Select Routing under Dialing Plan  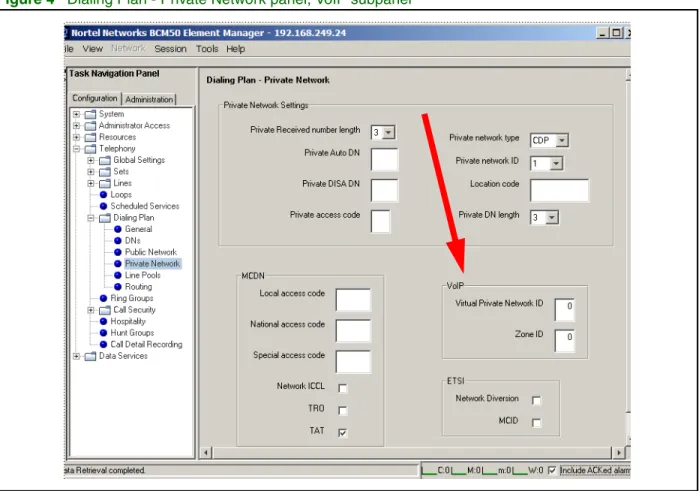point(138,287)
